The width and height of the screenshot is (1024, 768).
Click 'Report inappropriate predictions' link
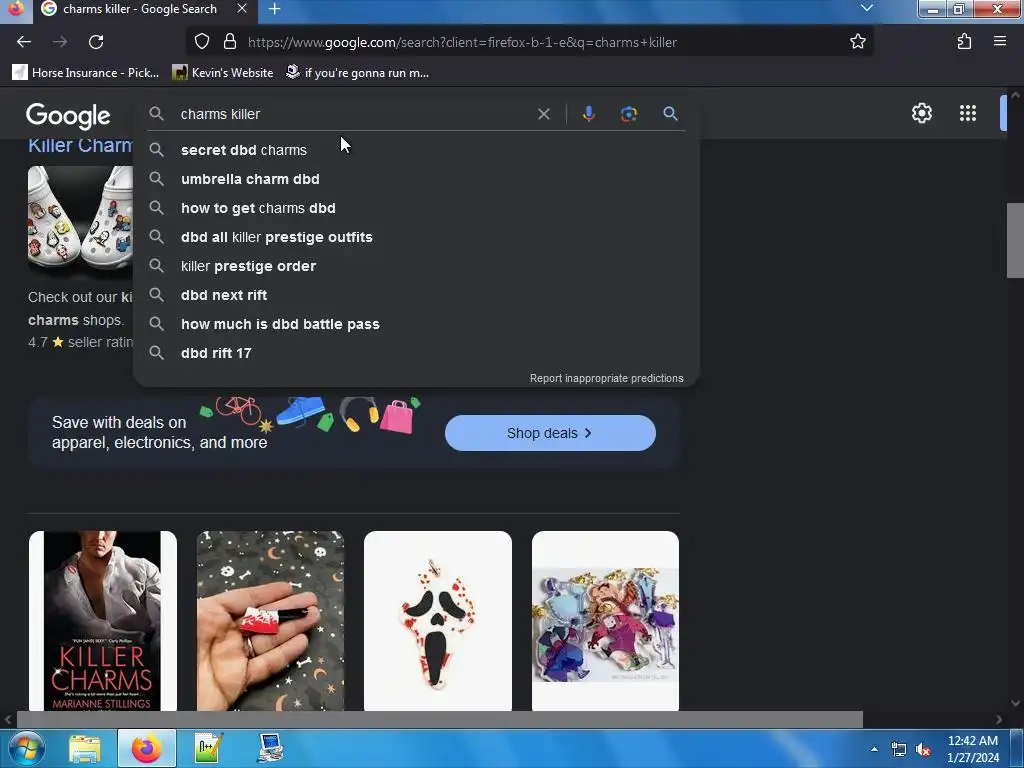point(606,378)
